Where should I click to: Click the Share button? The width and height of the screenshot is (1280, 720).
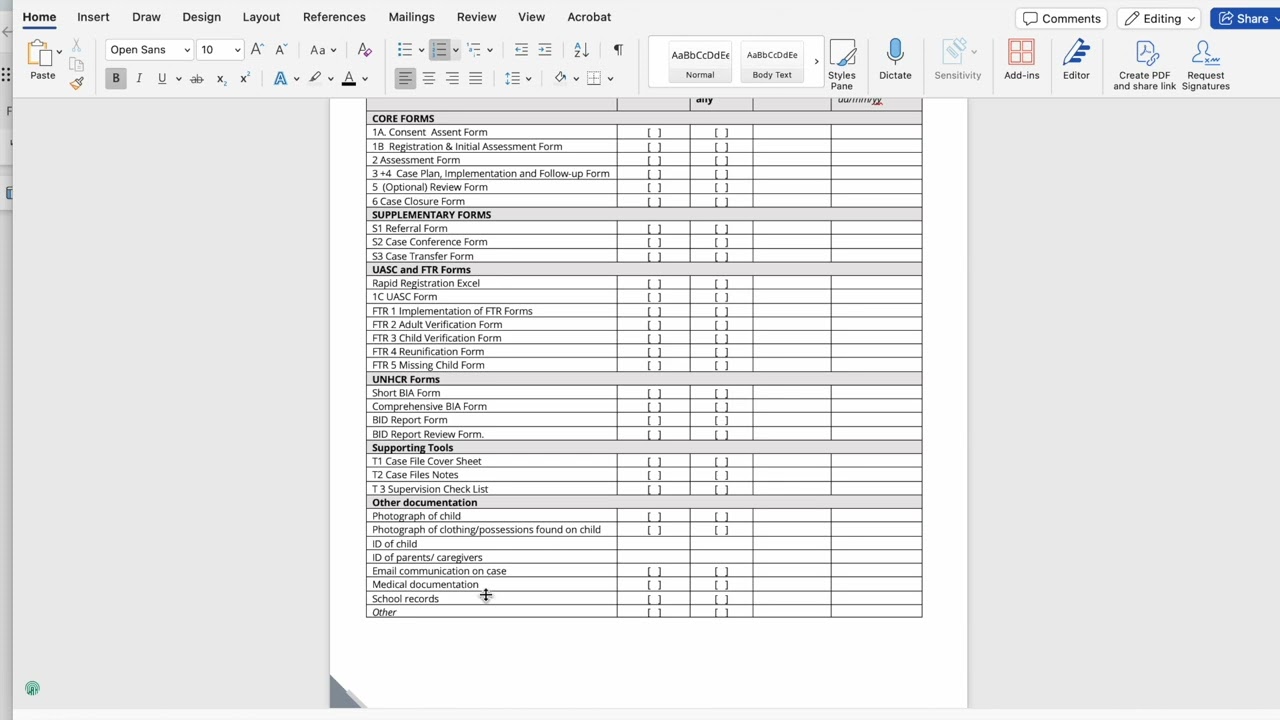click(x=1244, y=18)
